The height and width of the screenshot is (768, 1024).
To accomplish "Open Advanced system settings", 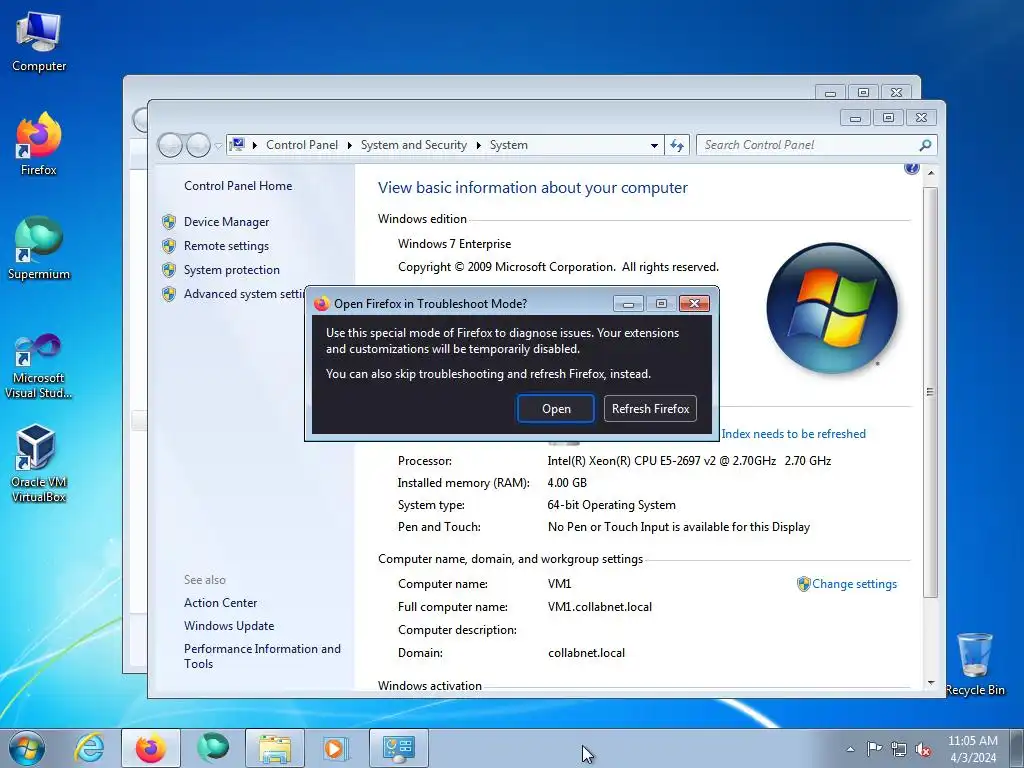I will tap(244, 294).
